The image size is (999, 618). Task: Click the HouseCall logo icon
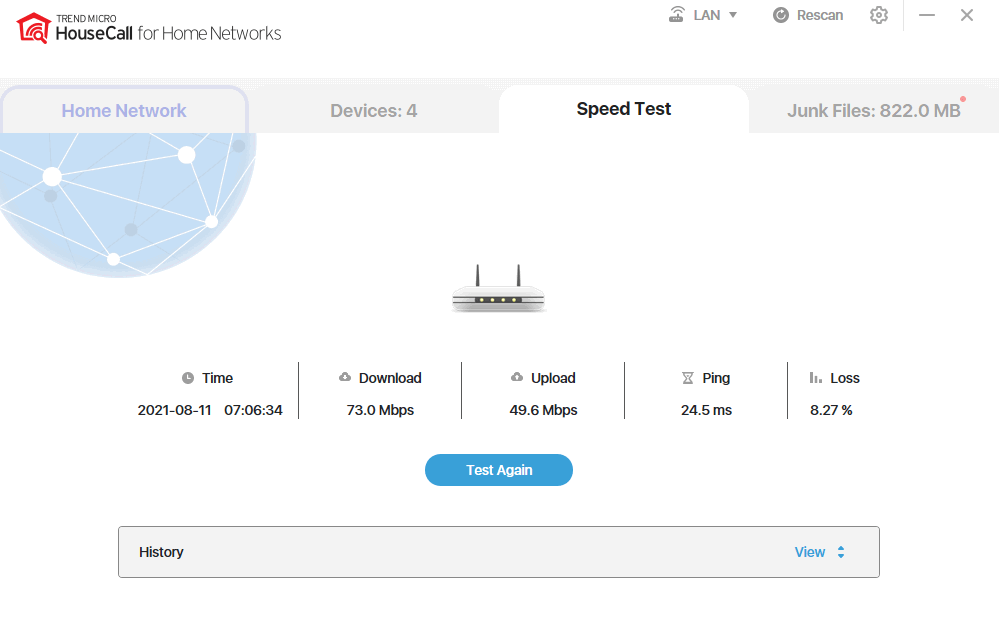tap(33, 28)
